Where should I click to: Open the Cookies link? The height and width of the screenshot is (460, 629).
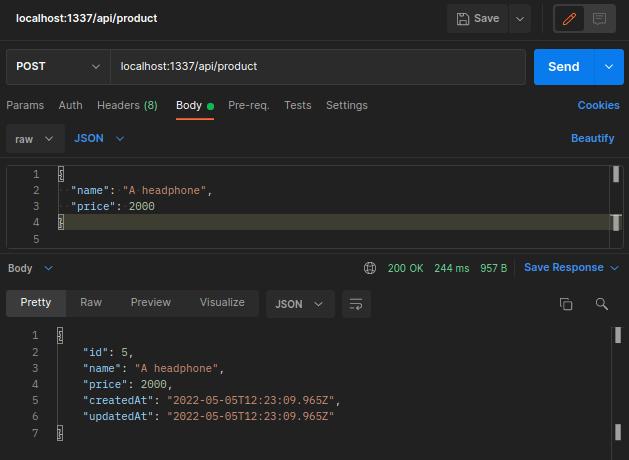(x=598, y=105)
